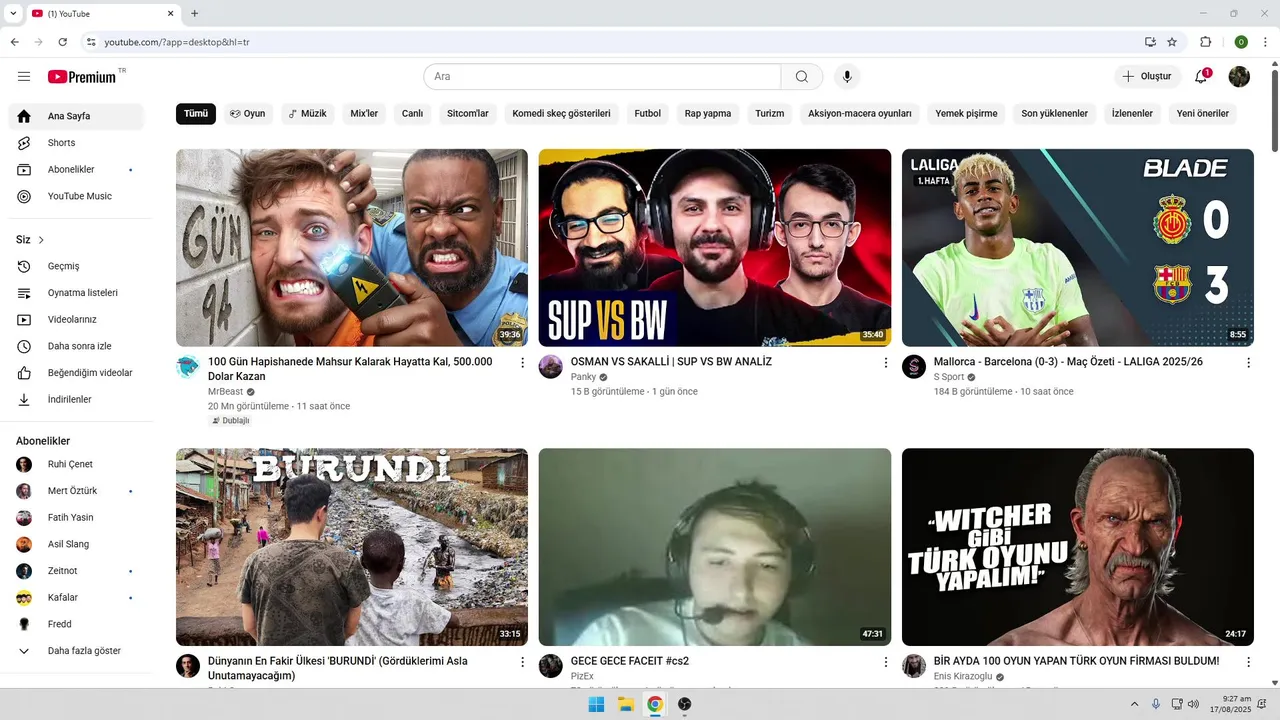Viewport: 1280px width, 720px height.
Task: Click the Oluştur create button
Action: pyautogui.click(x=1147, y=77)
